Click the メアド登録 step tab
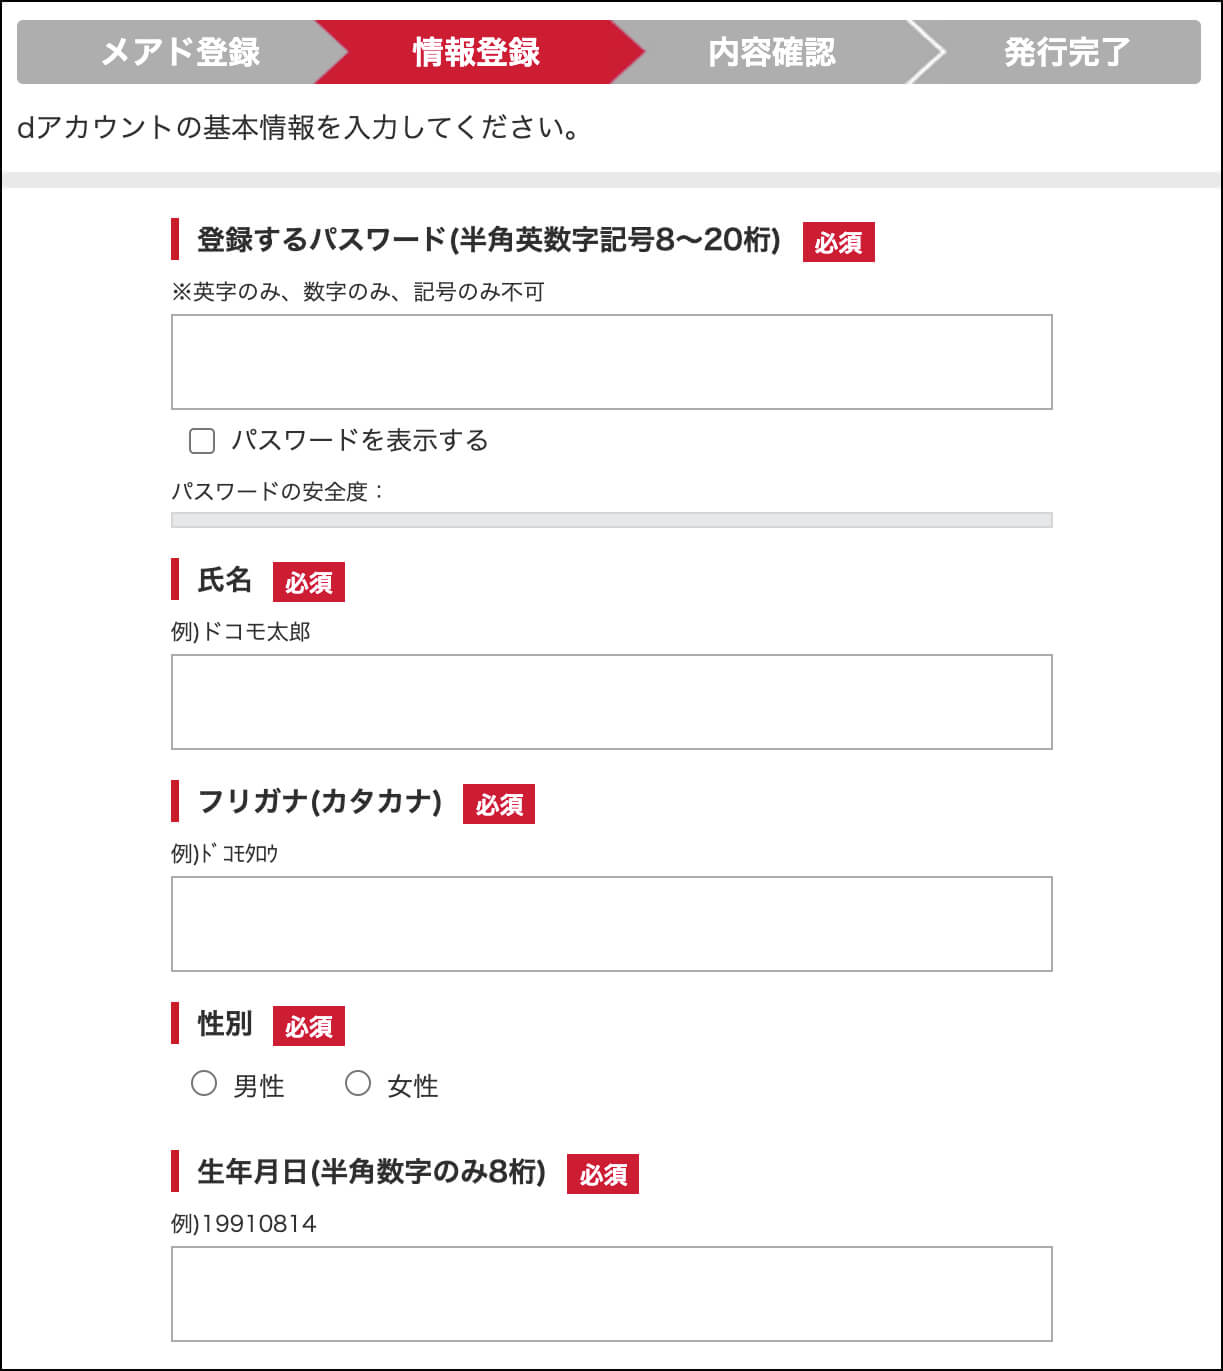Screen dimensions: 1223x1371 tap(180, 52)
